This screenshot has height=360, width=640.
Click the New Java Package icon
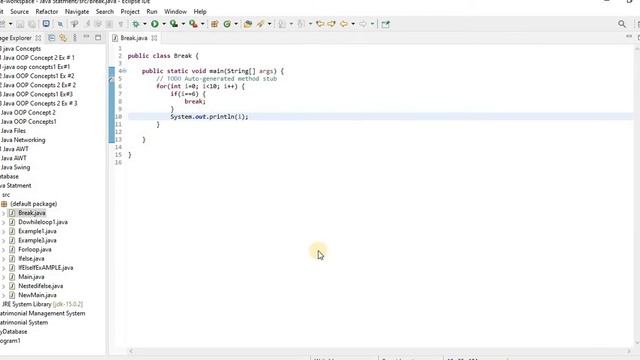[214, 24]
